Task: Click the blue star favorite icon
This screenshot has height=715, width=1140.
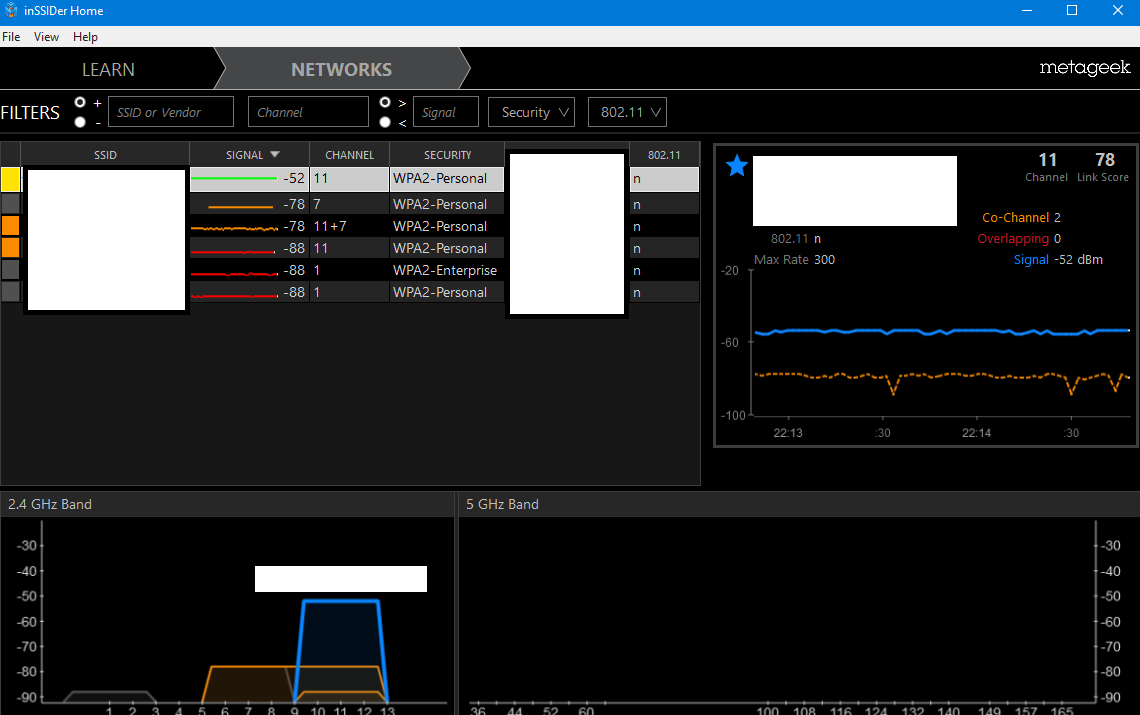Action: [x=736, y=166]
